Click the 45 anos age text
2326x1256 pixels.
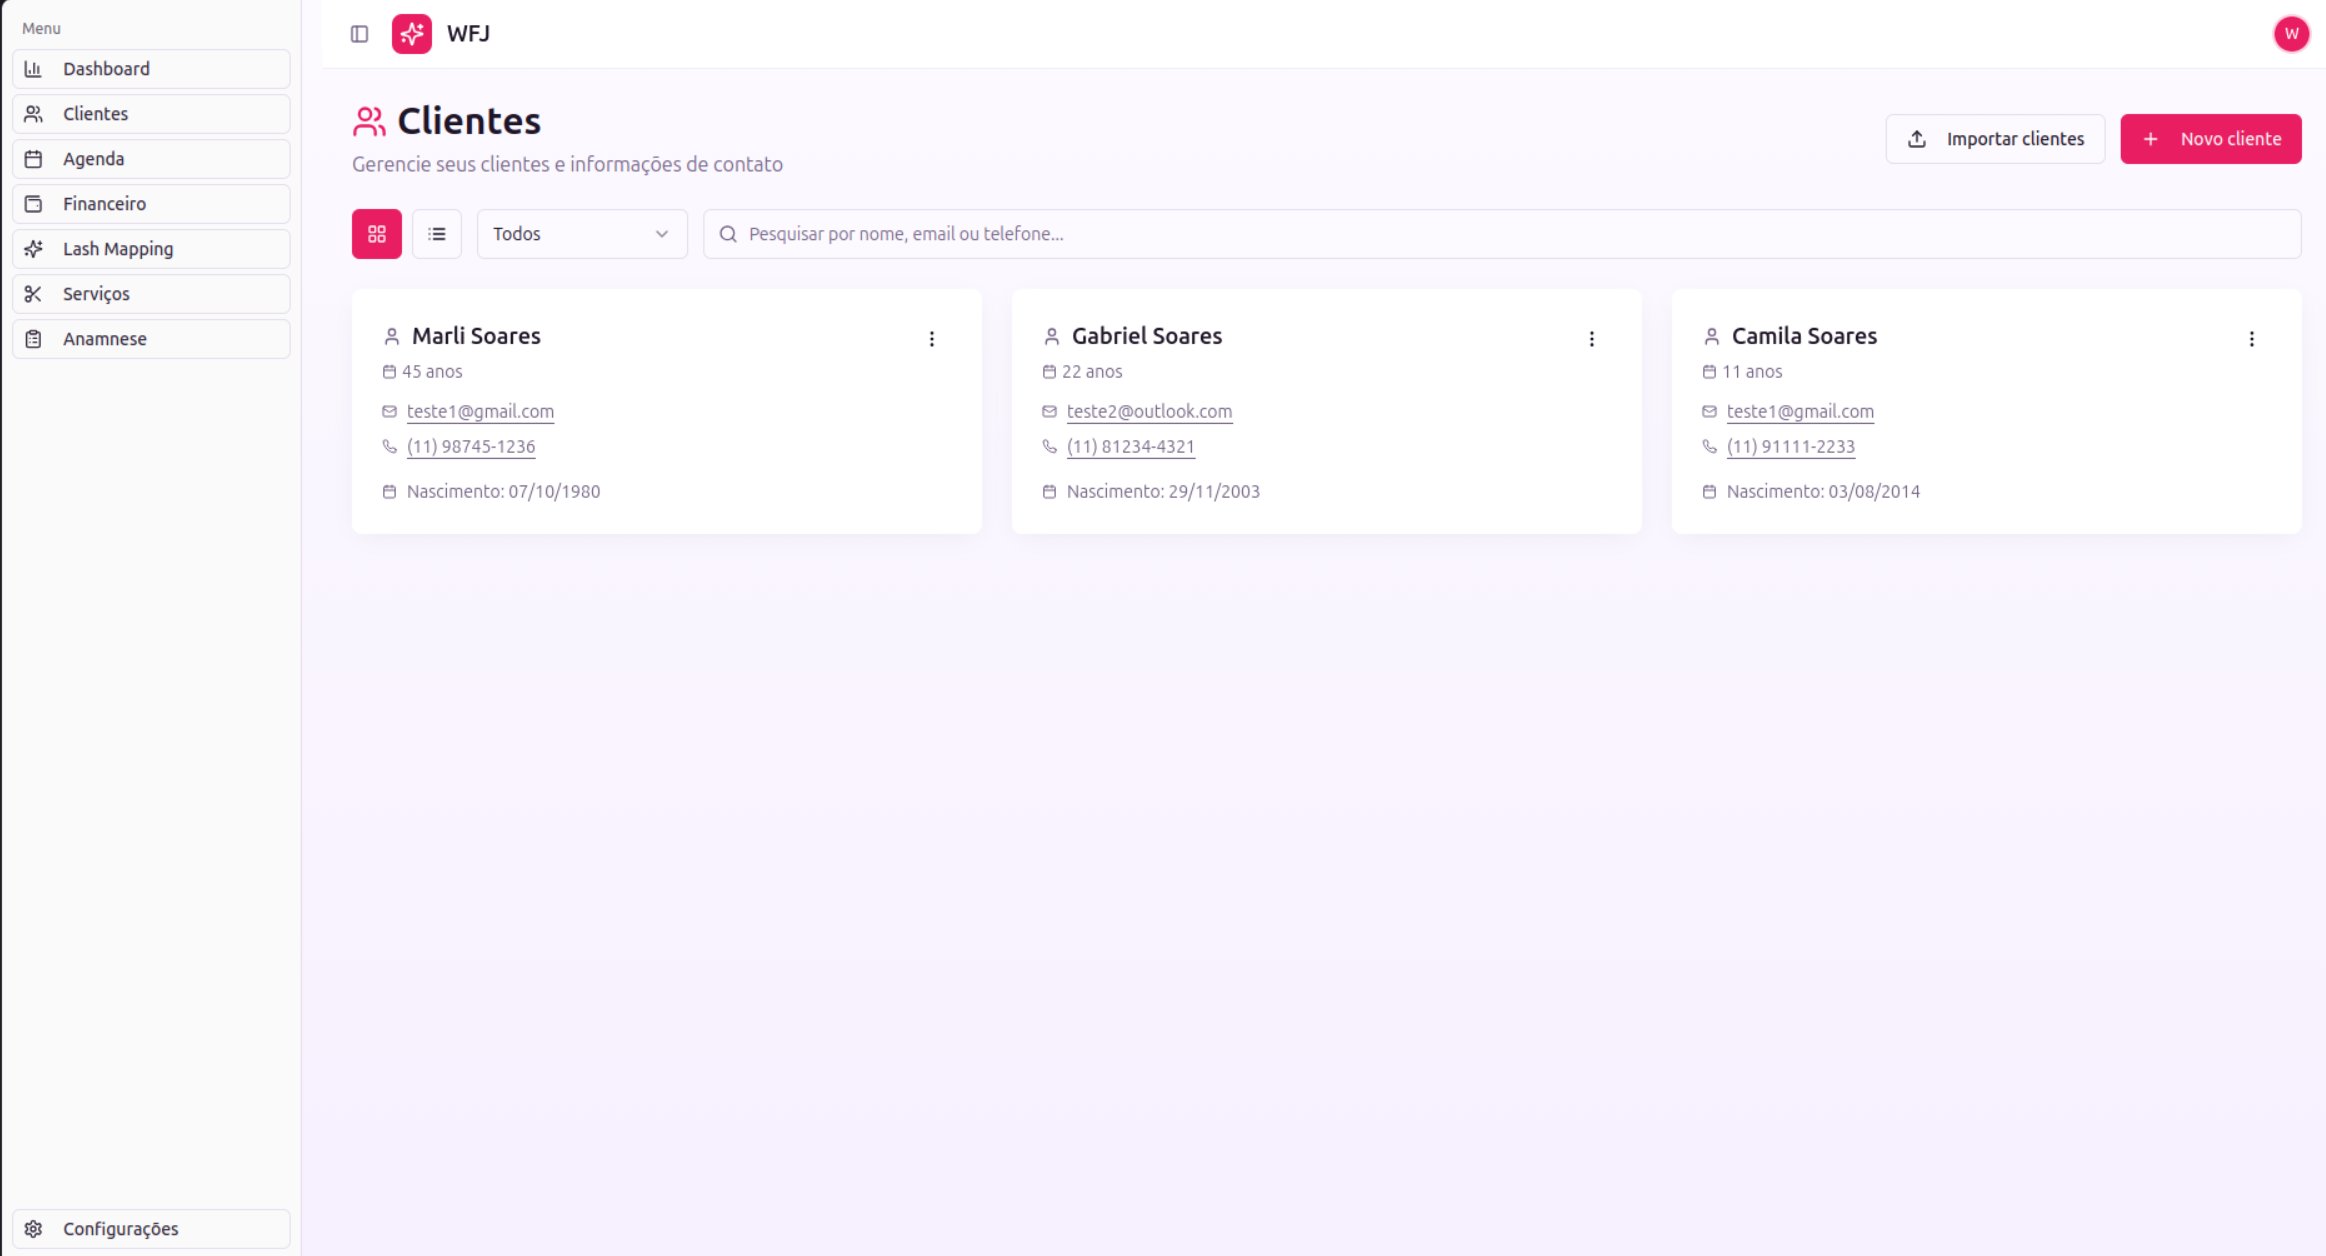point(432,372)
